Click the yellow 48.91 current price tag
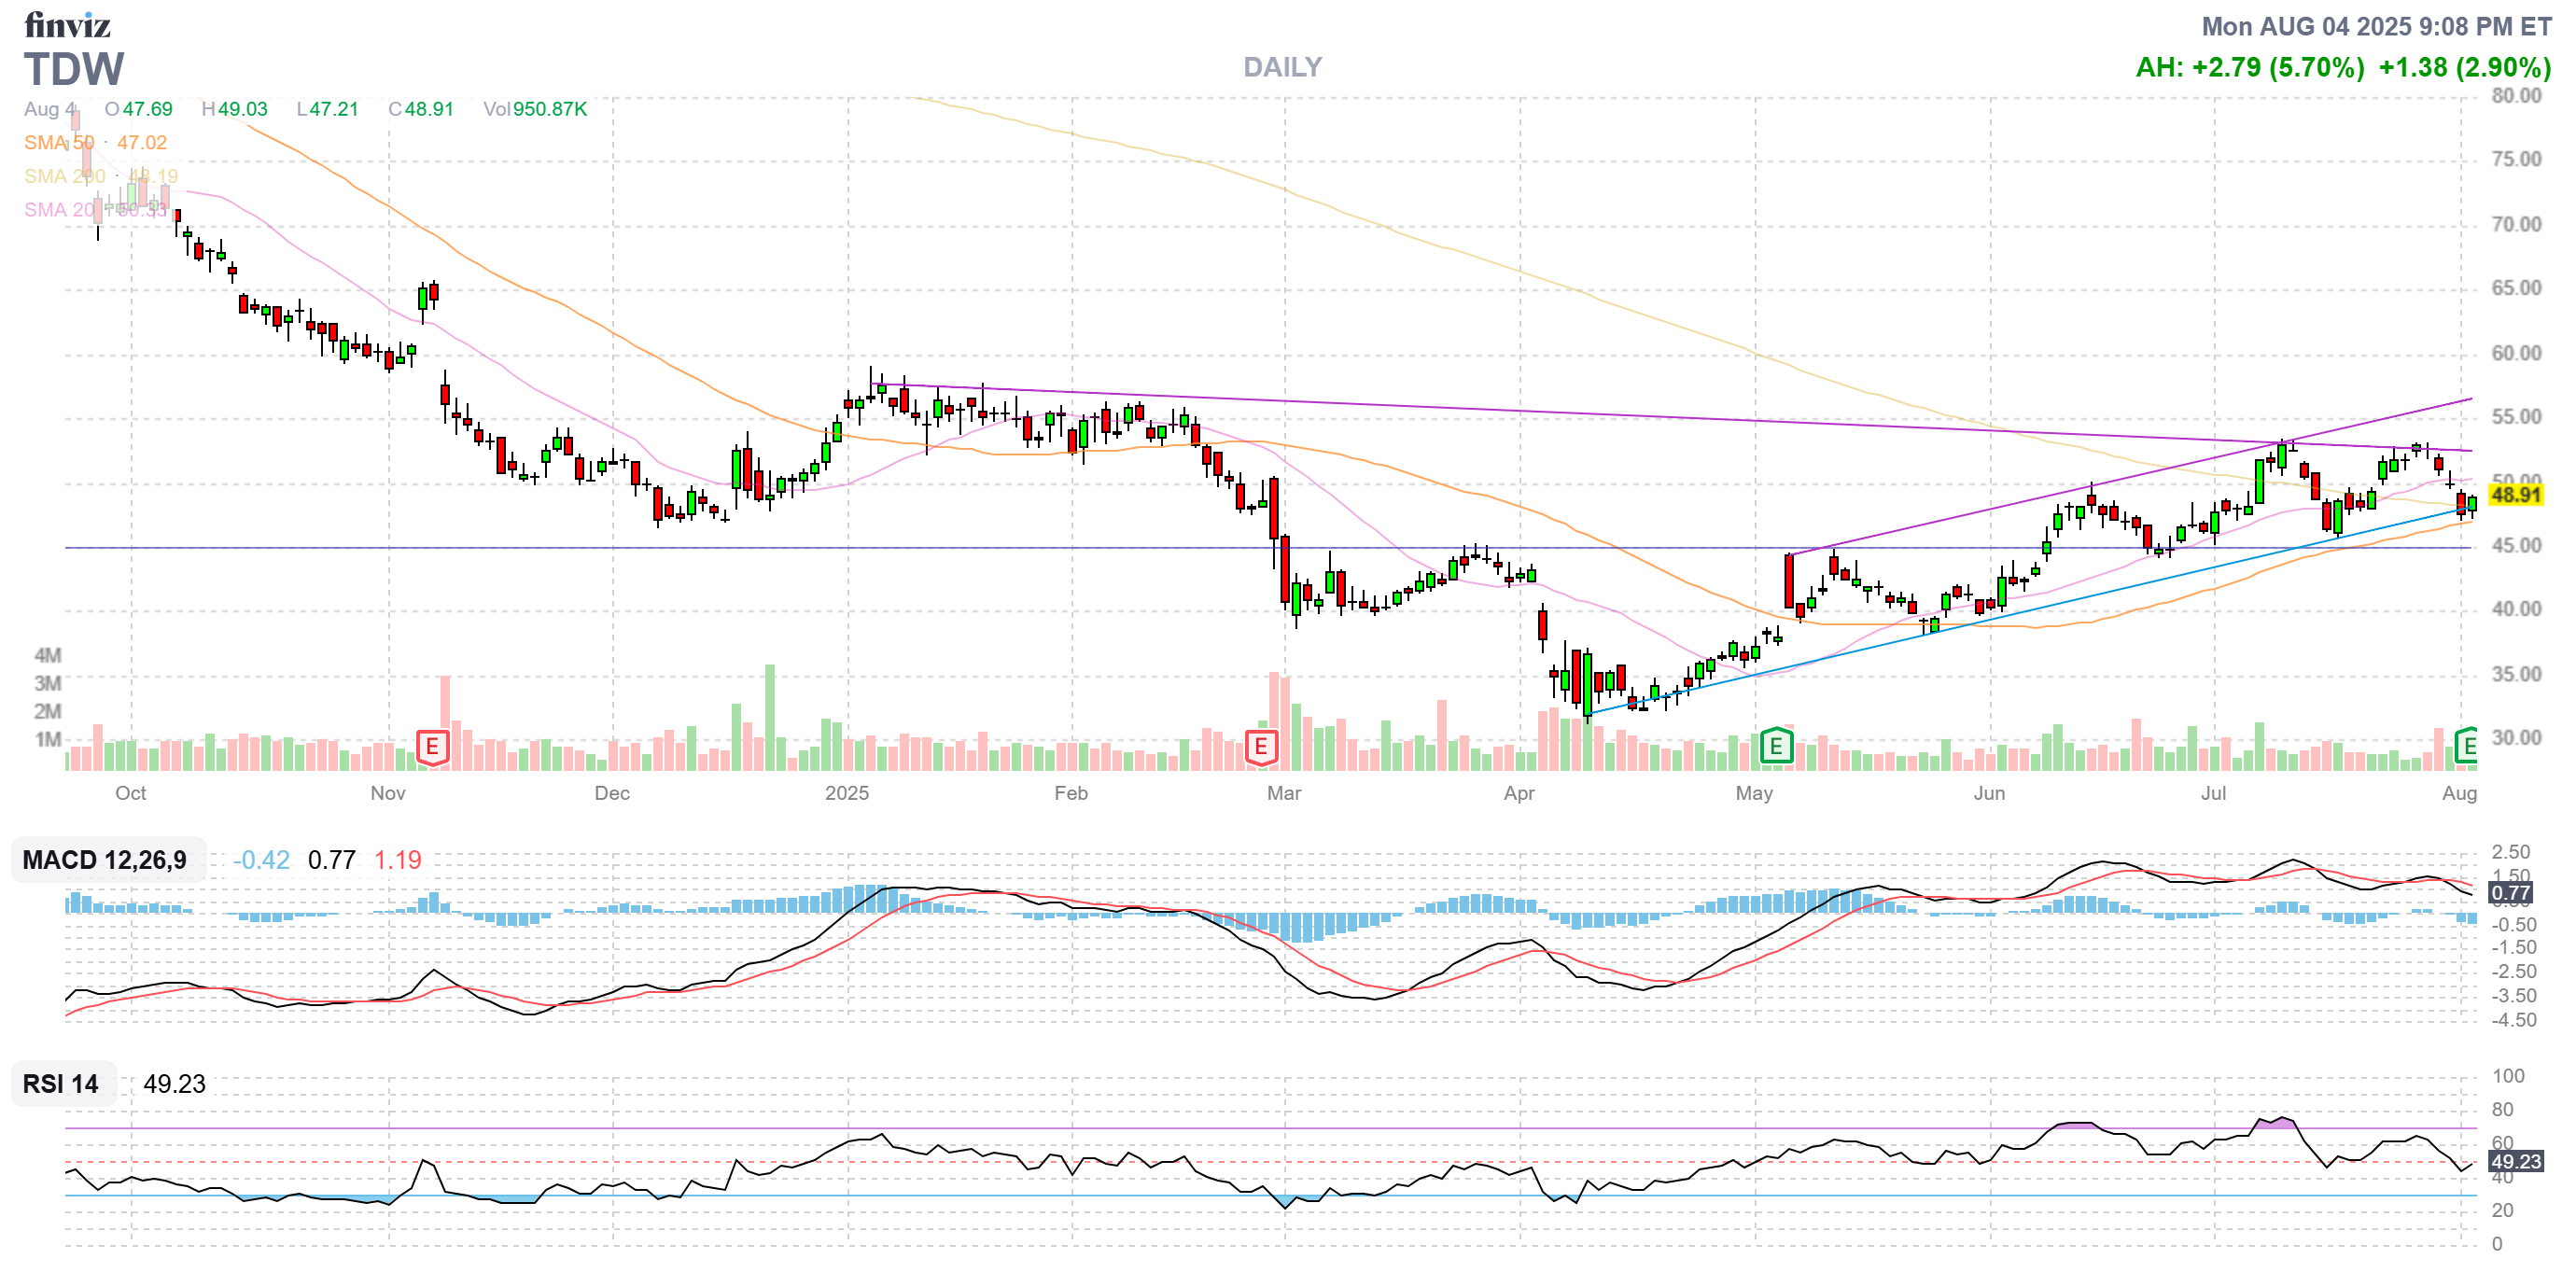Viewport: 2576px width, 1273px height. pos(2515,495)
